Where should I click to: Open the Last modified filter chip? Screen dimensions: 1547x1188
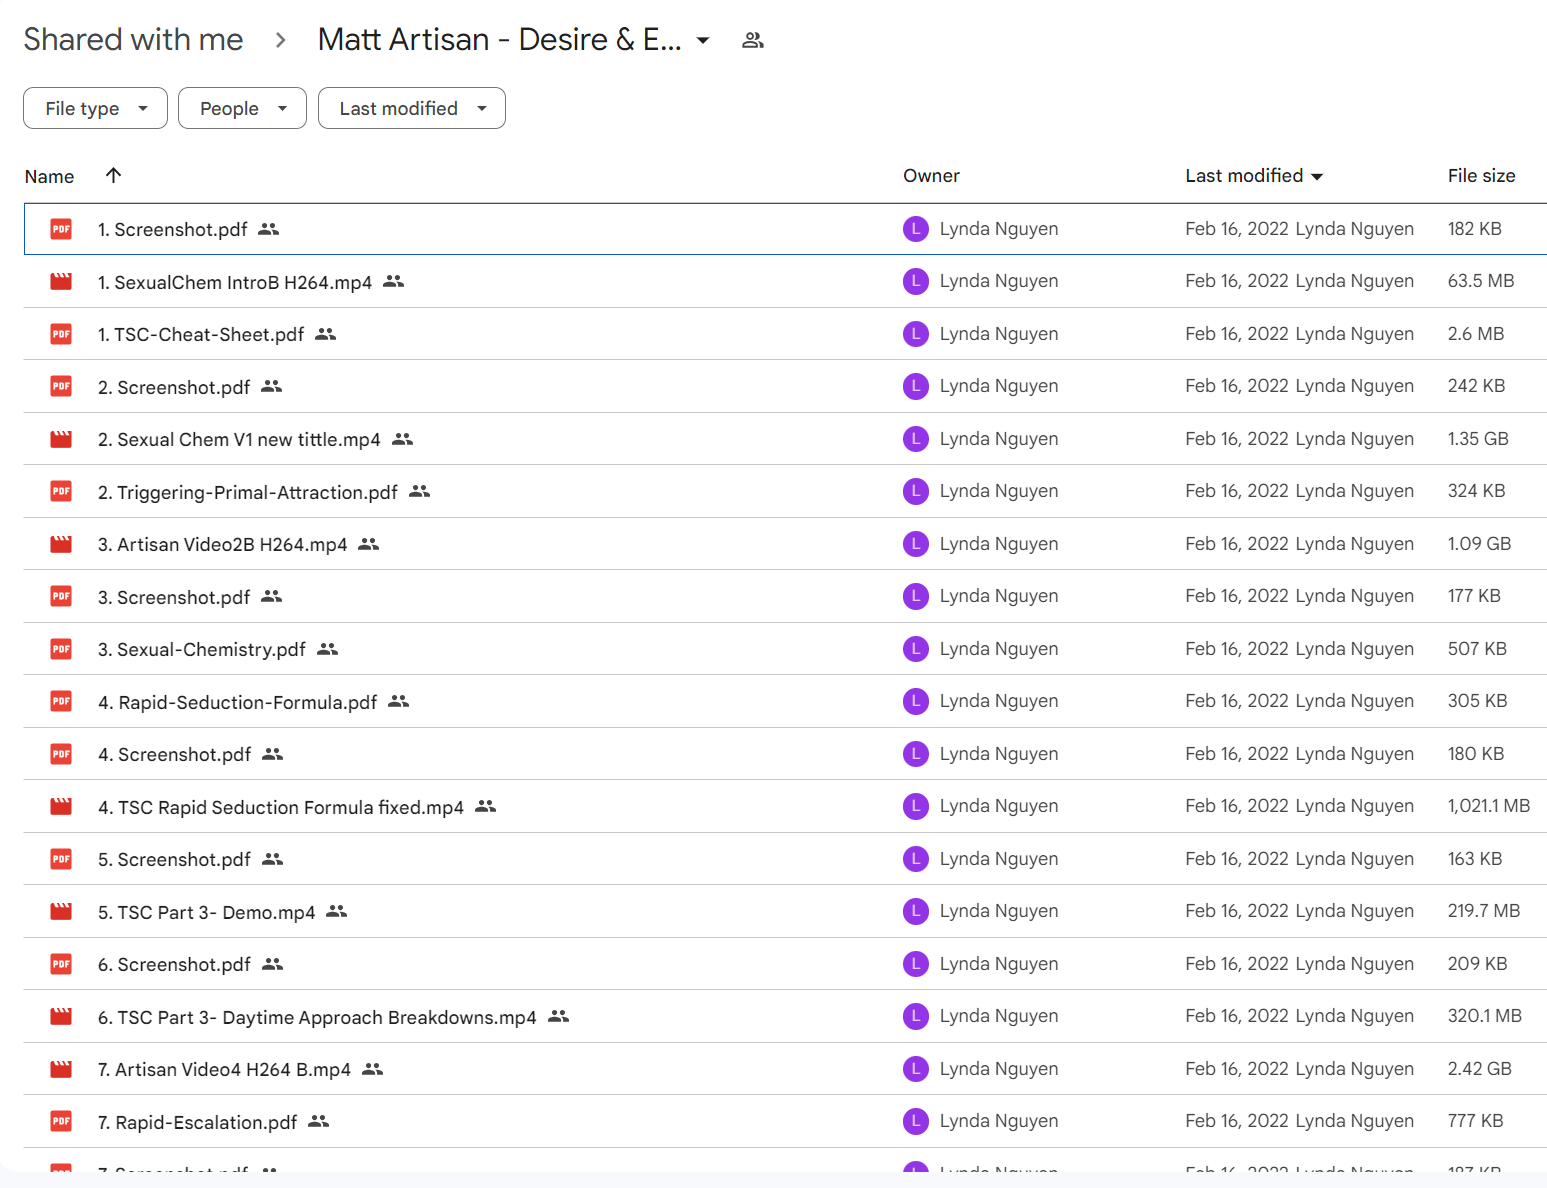(411, 108)
